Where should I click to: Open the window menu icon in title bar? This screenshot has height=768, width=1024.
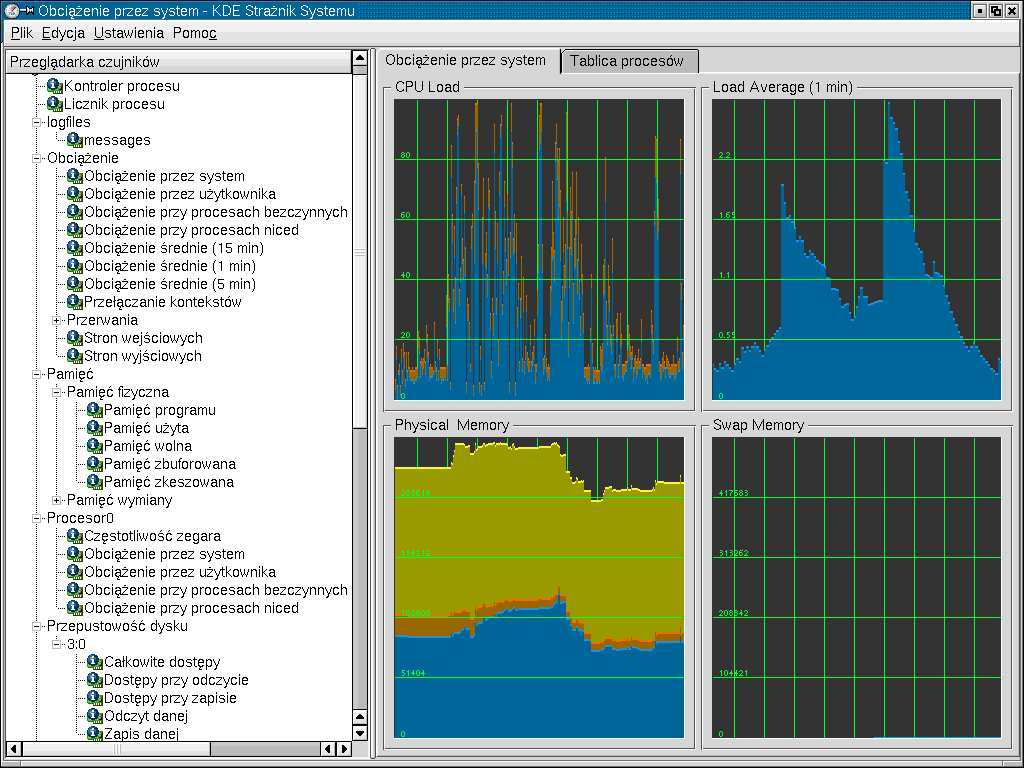[x=11, y=10]
